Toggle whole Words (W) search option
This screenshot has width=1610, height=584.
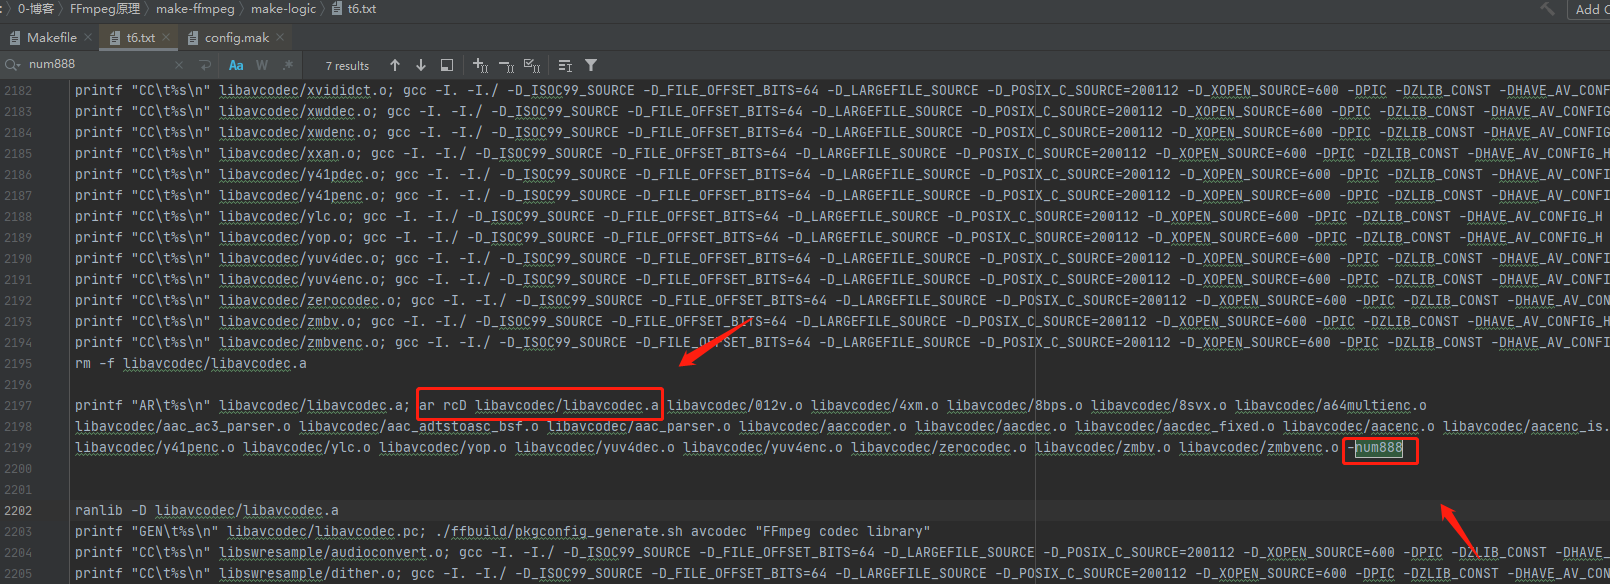coord(262,65)
